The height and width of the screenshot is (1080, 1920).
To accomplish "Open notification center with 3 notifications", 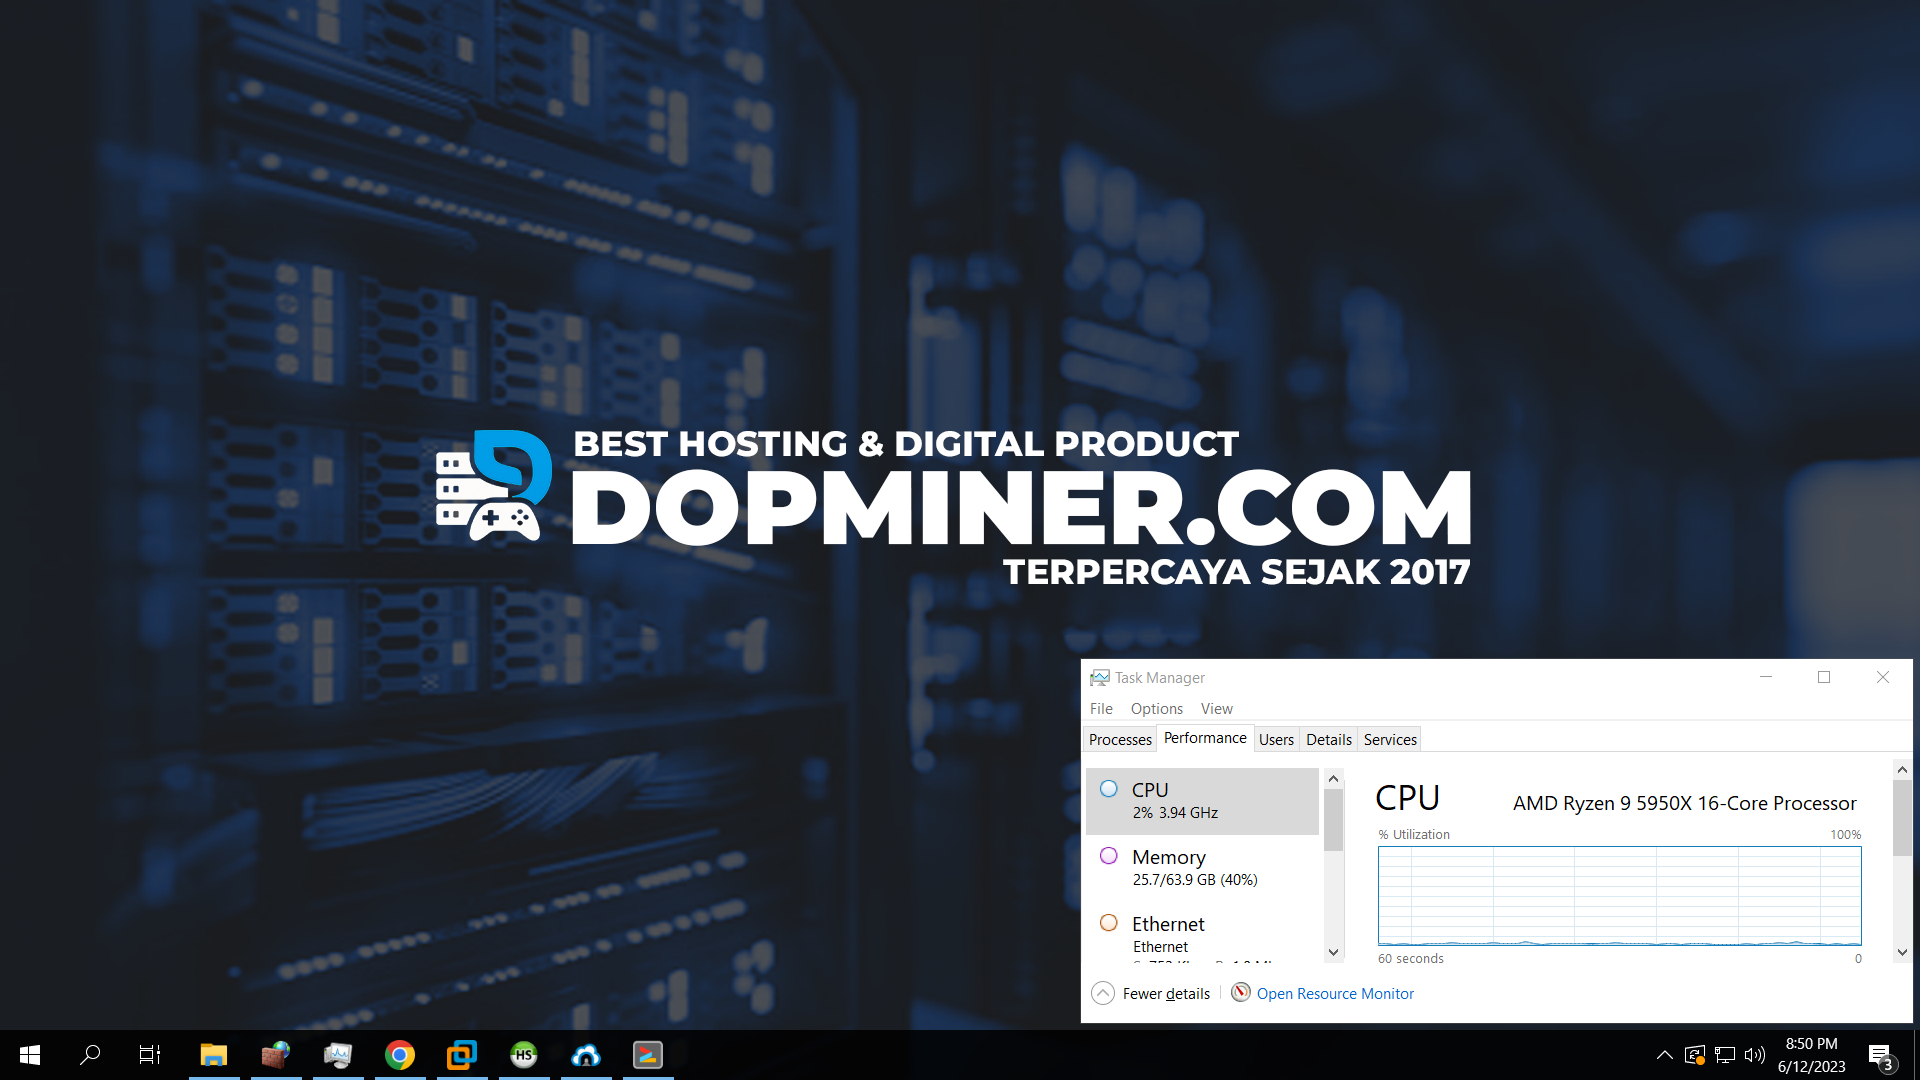I will [1881, 1056].
